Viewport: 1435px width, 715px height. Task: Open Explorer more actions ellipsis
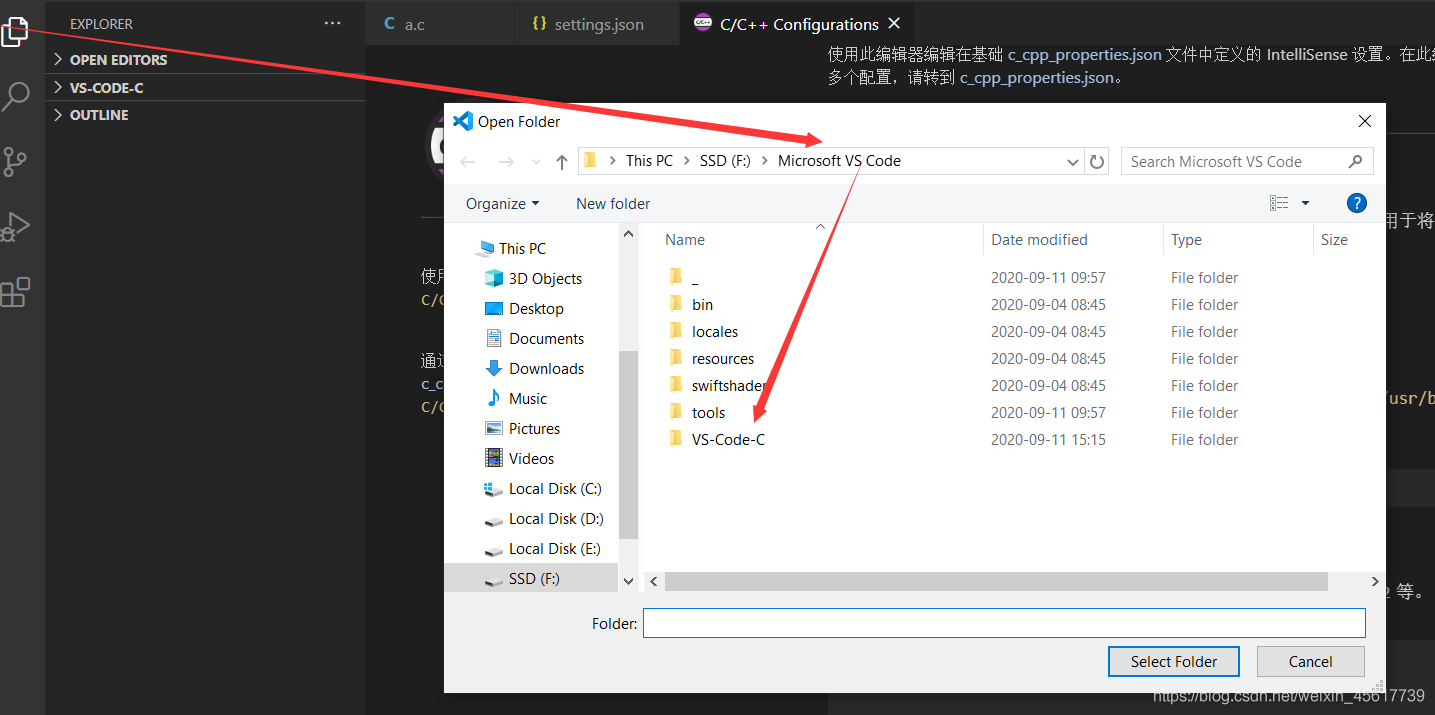(x=333, y=23)
